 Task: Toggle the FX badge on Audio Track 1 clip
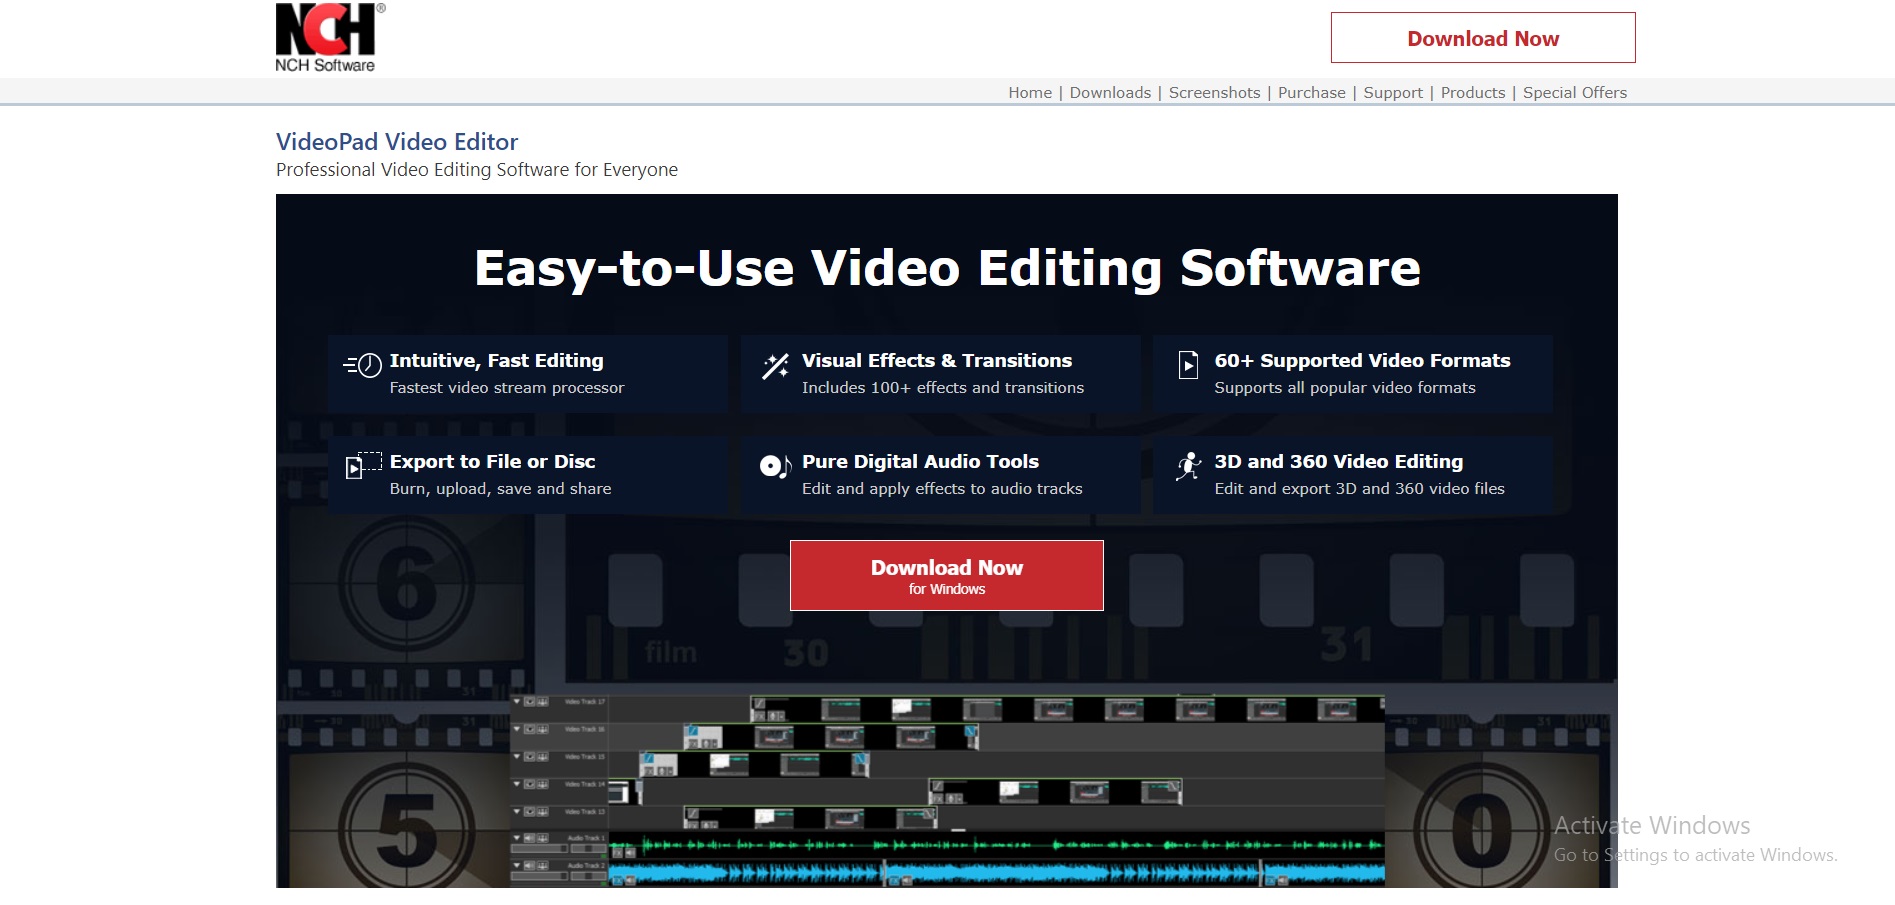tap(619, 853)
